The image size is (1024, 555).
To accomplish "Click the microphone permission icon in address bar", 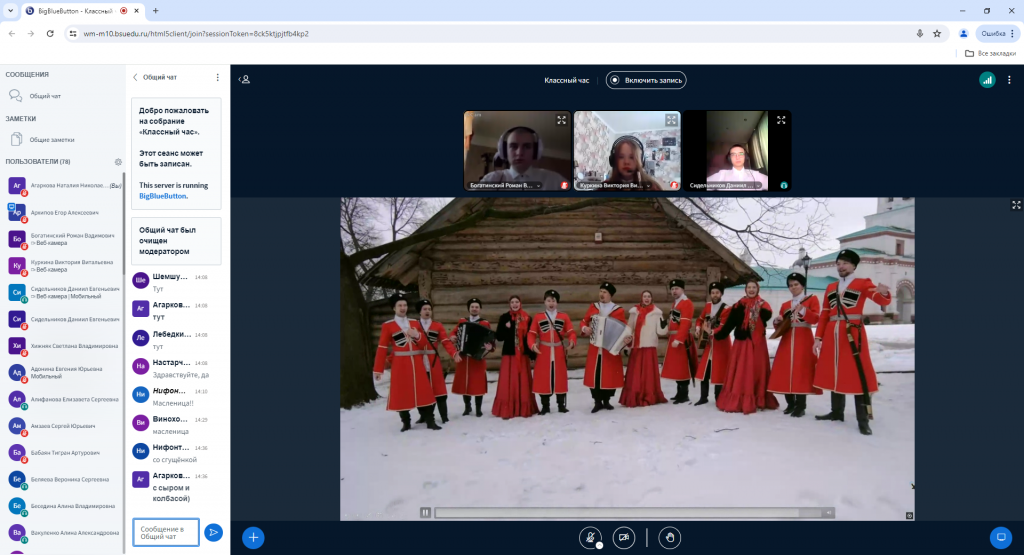I will click(920, 33).
